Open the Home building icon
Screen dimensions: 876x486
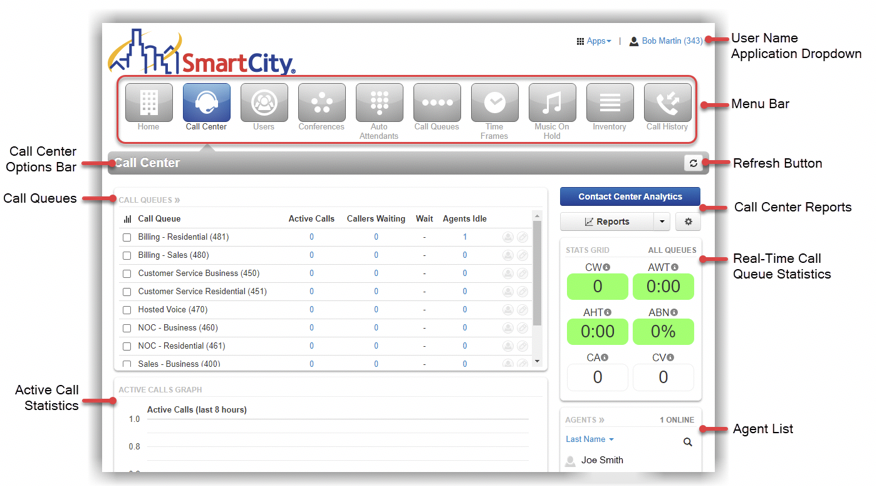coord(149,103)
